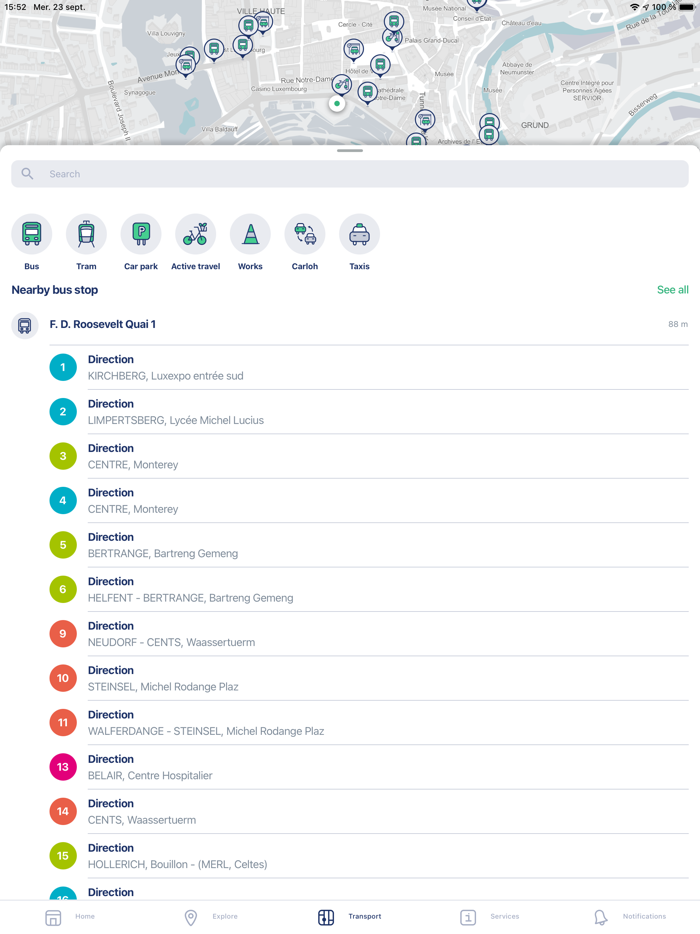Select bus line 14 badge
The width and height of the screenshot is (700, 934).
point(63,811)
